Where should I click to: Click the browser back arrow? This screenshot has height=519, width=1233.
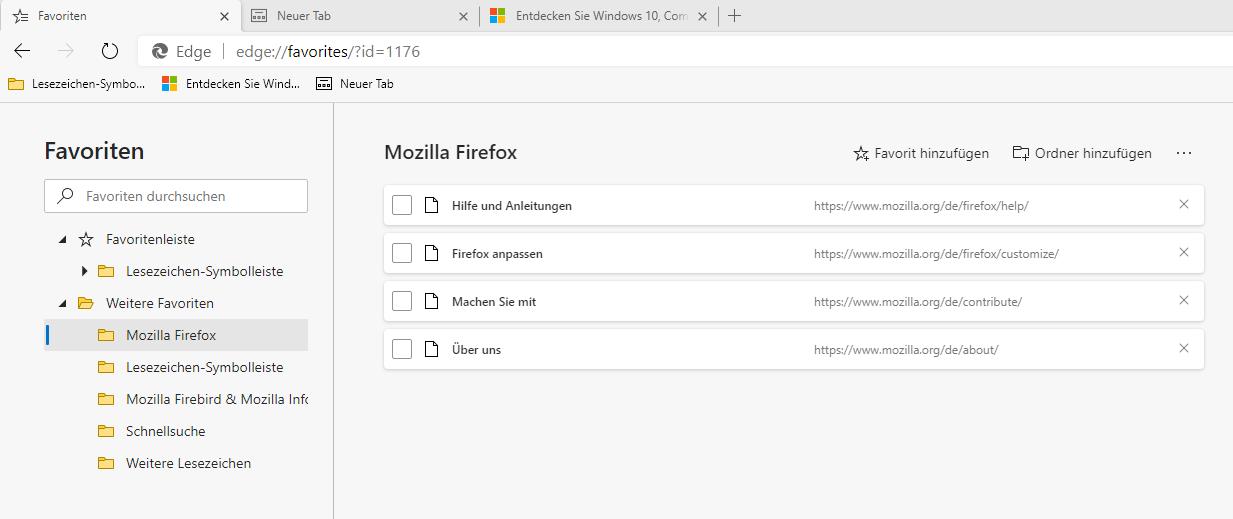(22, 51)
